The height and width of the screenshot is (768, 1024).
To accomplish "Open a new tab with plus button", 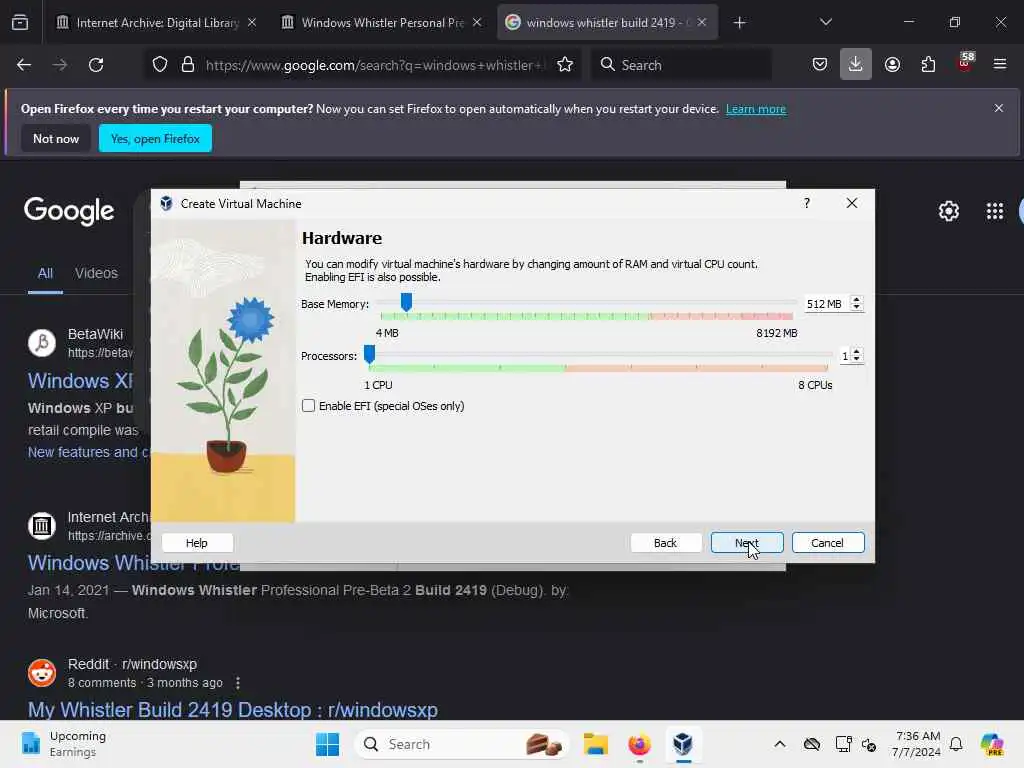I will [739, 23].
